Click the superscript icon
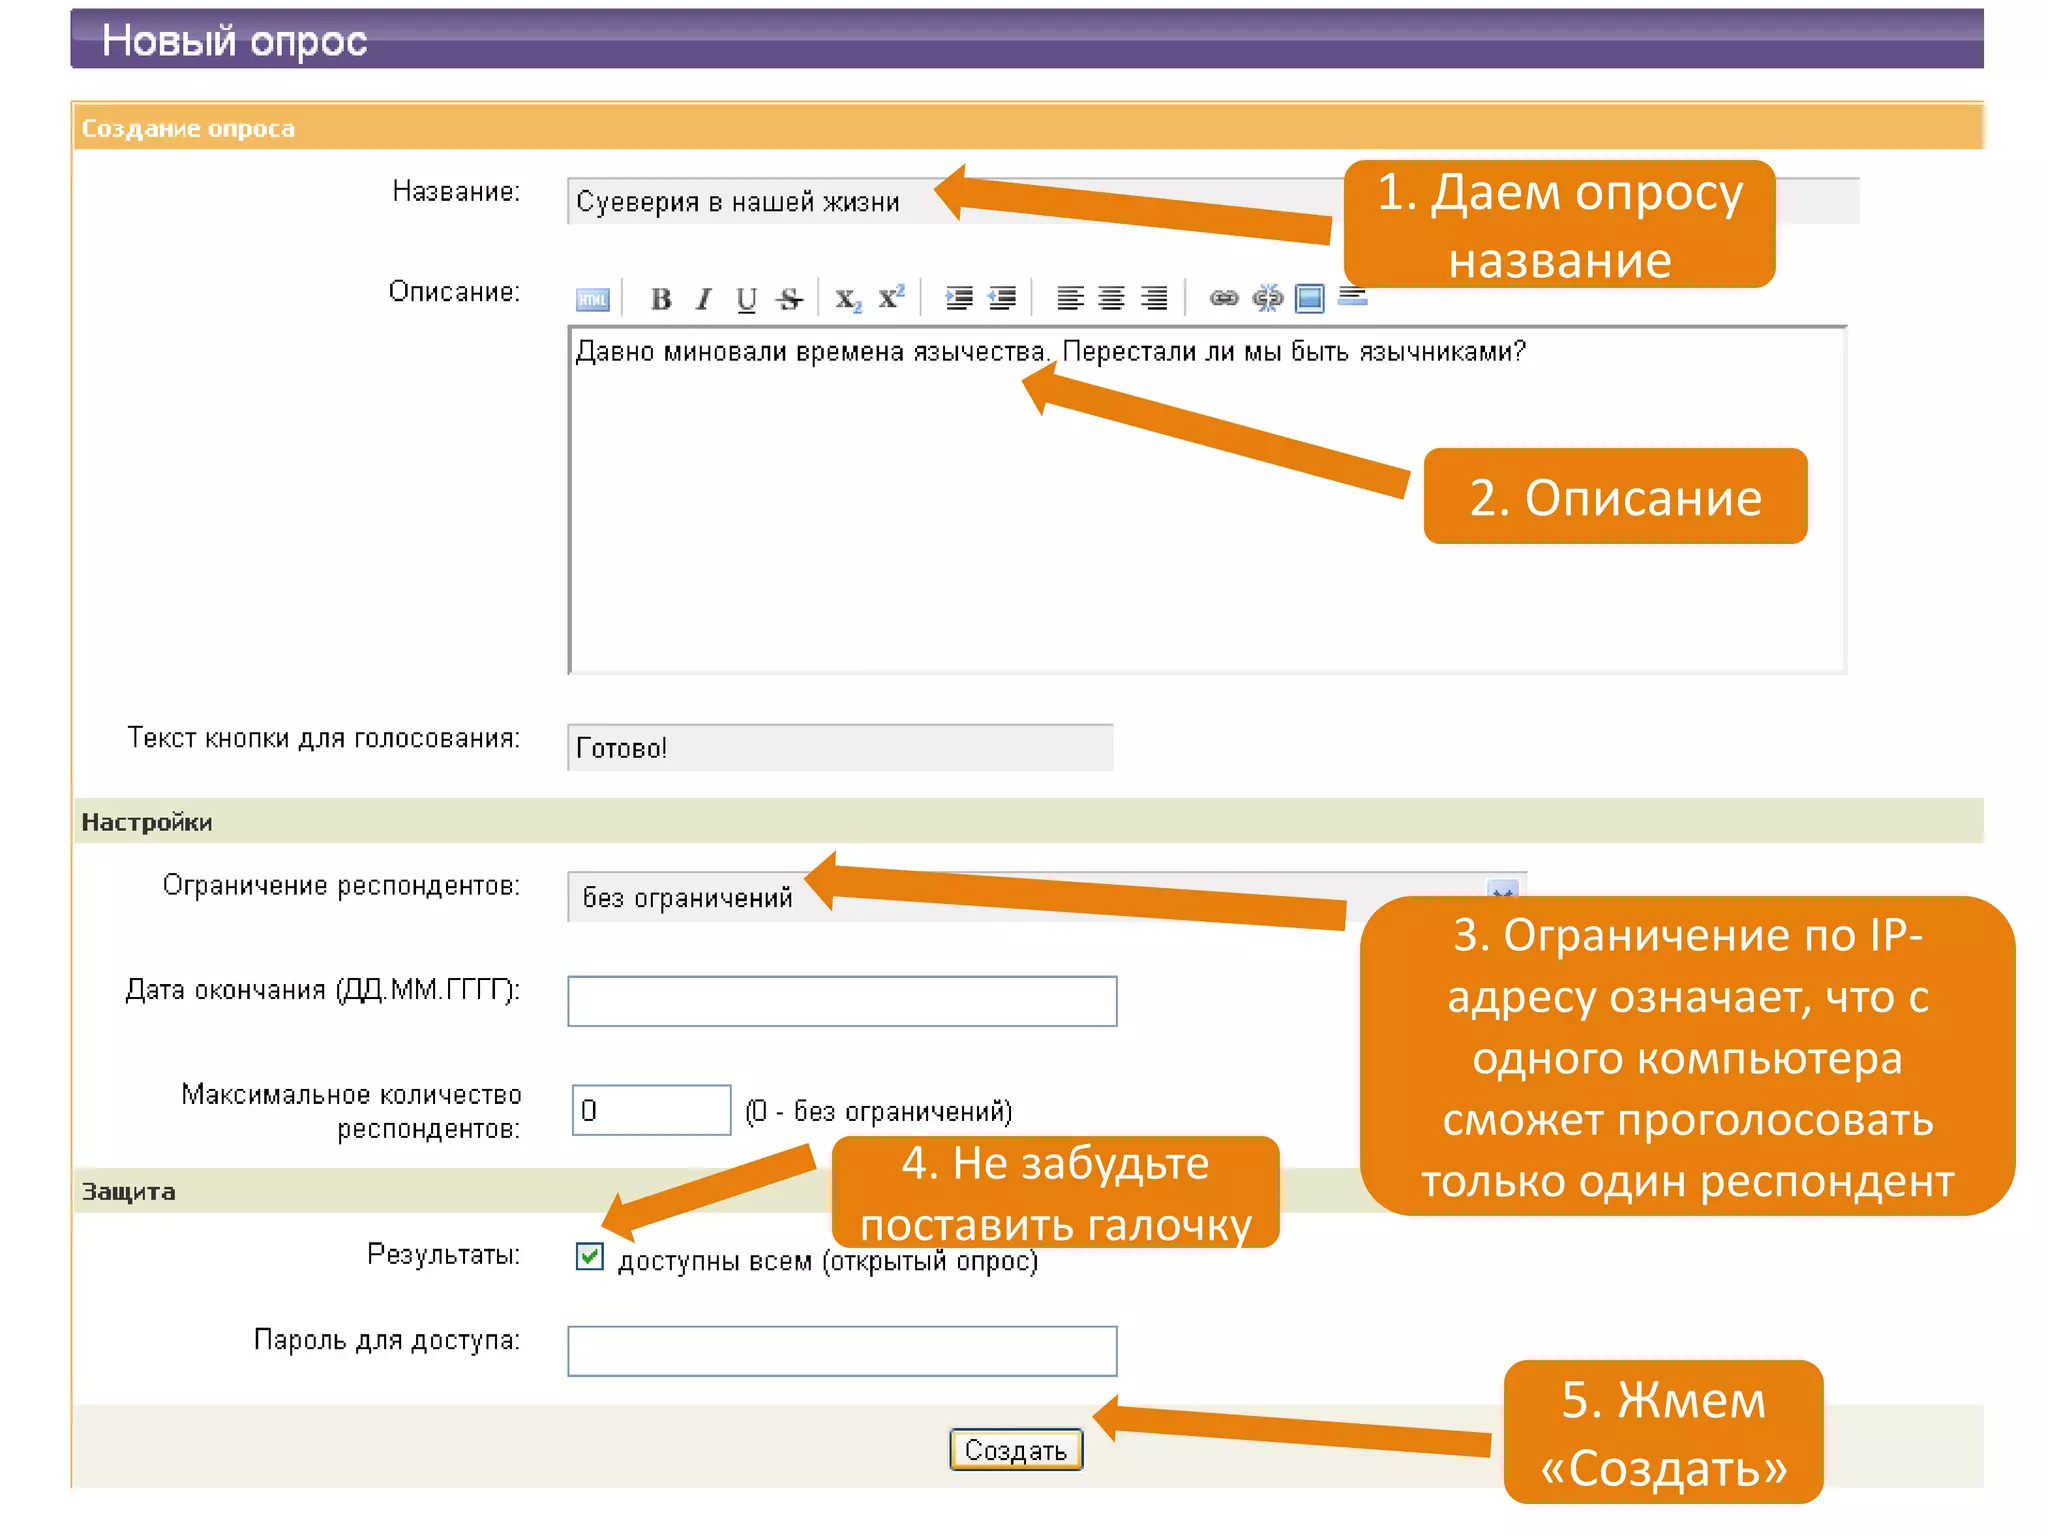The width and height of the screenshot is (2048, 1536). [x=891, y=297]
